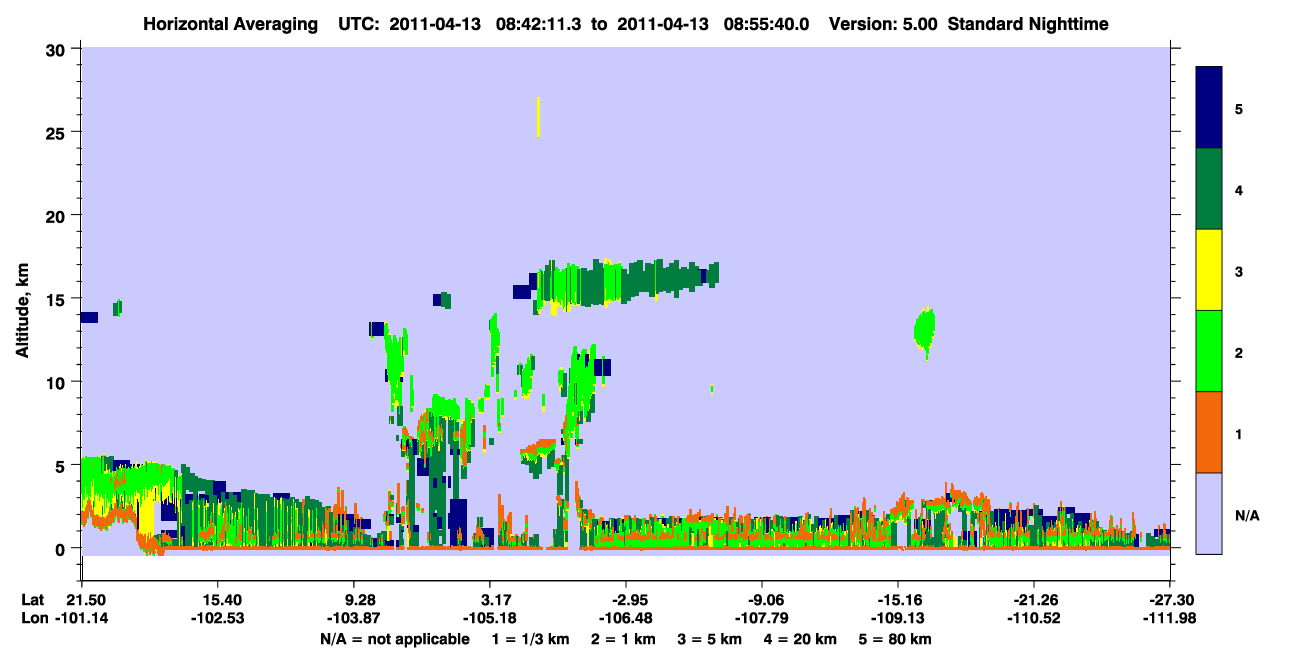Click the longitude value -106.48
1300x667 pixels.
point(626,618)
